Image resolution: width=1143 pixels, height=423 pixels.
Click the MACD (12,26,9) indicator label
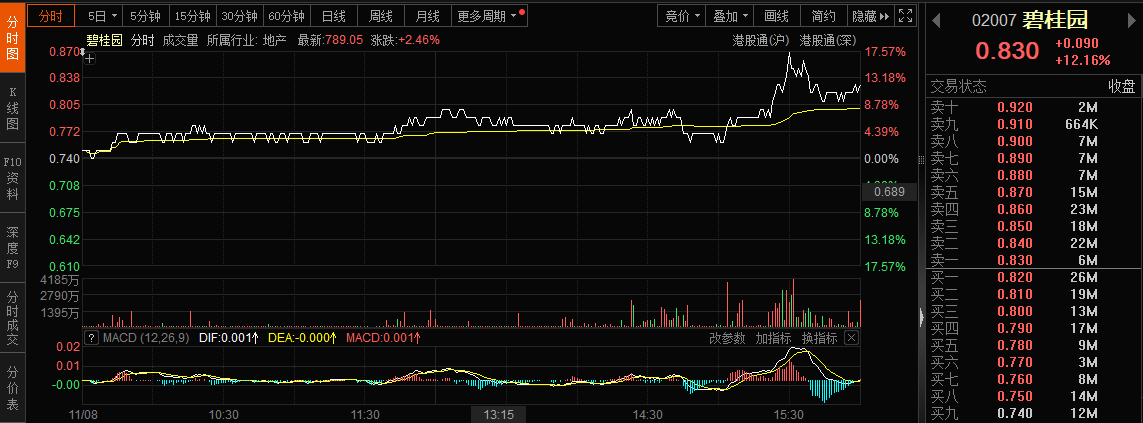[x=145, y=338]
